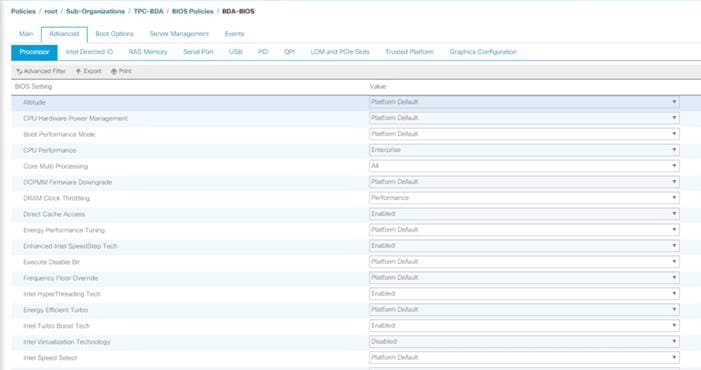Viewport: 701px width, 370px height.
Task: Open Intel HyperThreading Tech dropdown
Action: coord(524,294)
